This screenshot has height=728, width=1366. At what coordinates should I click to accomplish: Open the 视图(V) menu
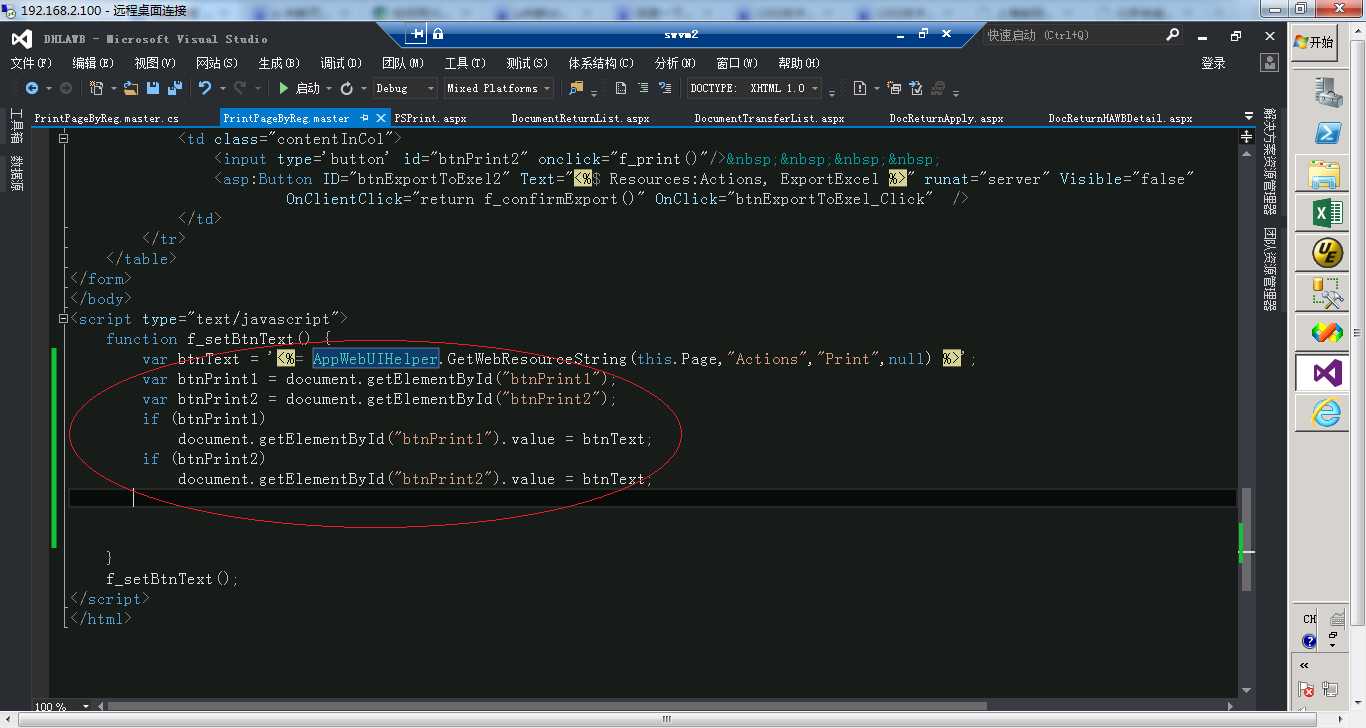pyautogui.click(x=155, y=63)
